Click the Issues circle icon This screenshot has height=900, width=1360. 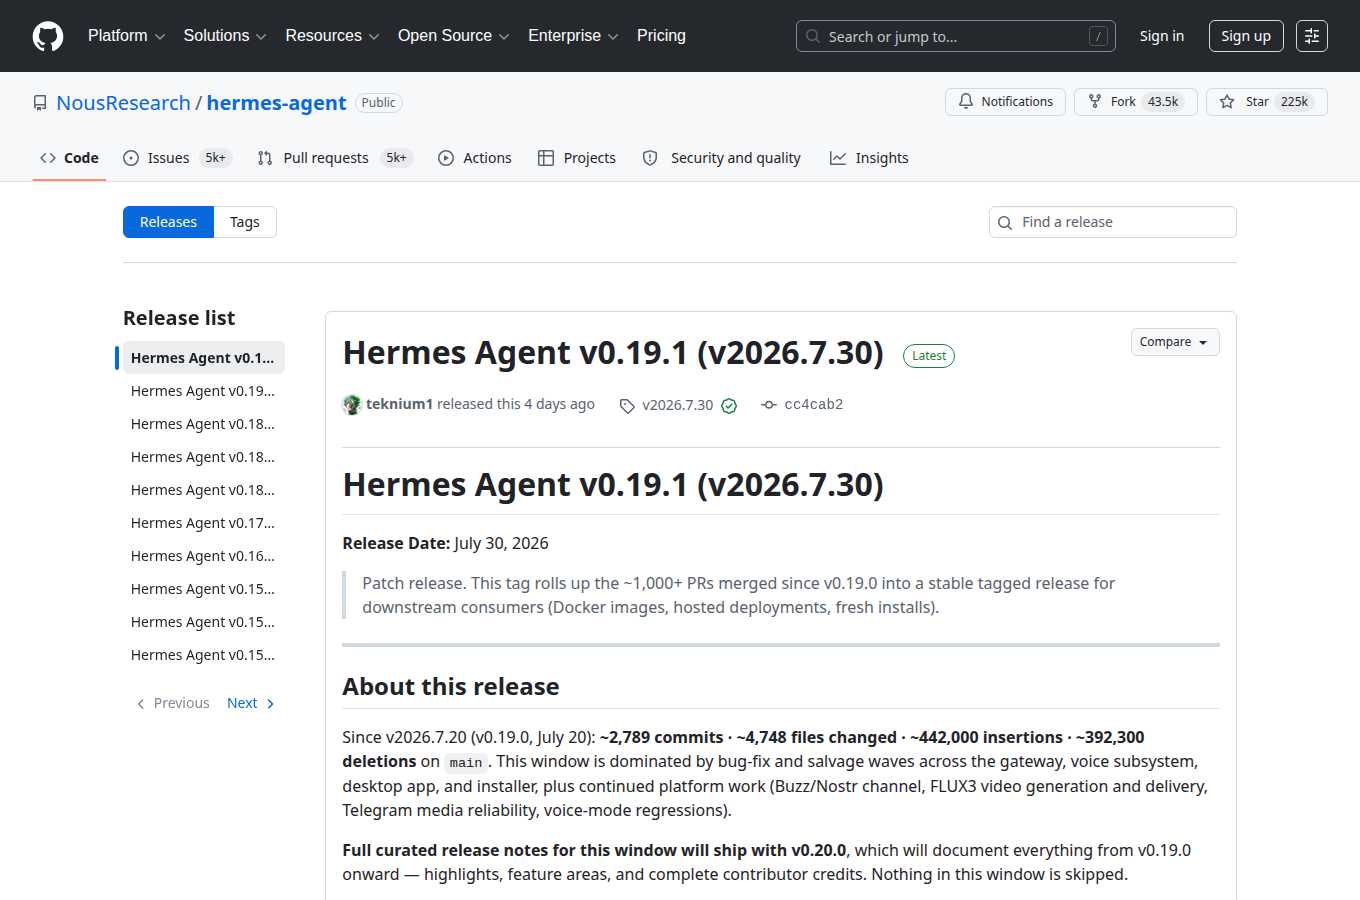coord(131,158)
